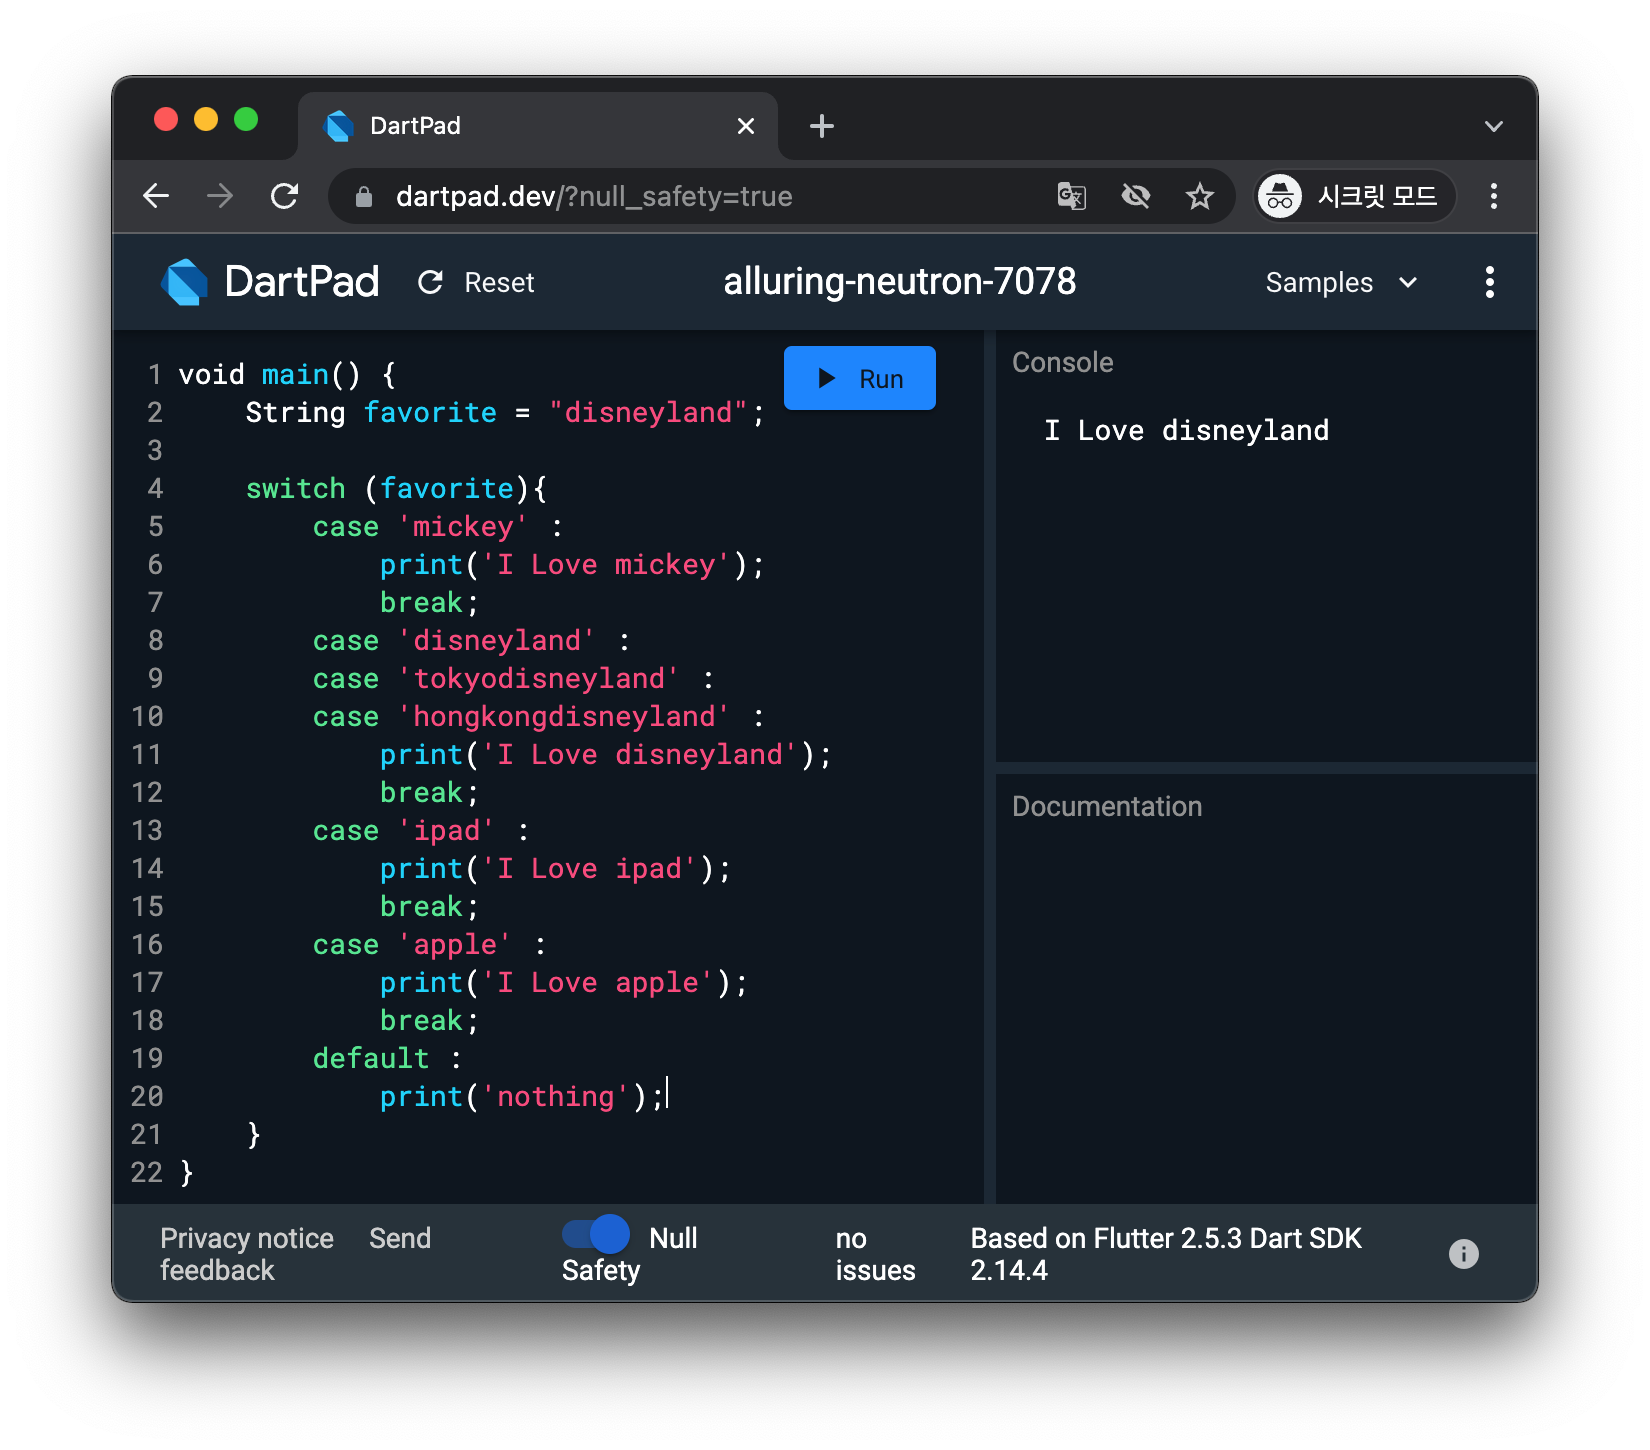Click the 'no issues' status text
Screen dimensions: 1650x1450
point(875,1254)
